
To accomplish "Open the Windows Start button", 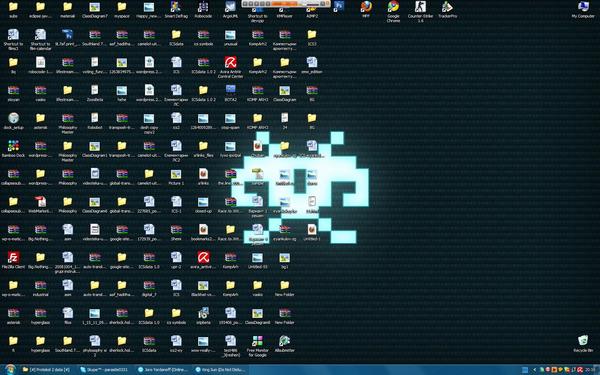I will (9, 370).
